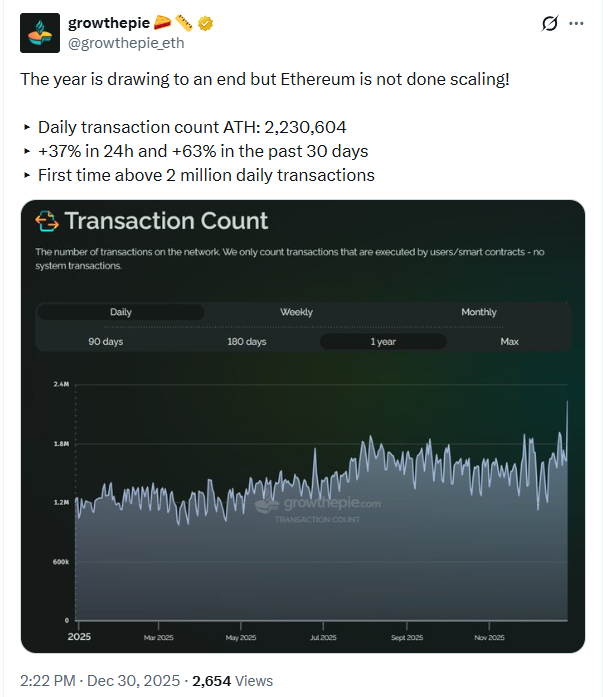Click the 2,654 Views count
This screenshot has width=603, height=697.
pyautogui.click(x=232, y=681)
